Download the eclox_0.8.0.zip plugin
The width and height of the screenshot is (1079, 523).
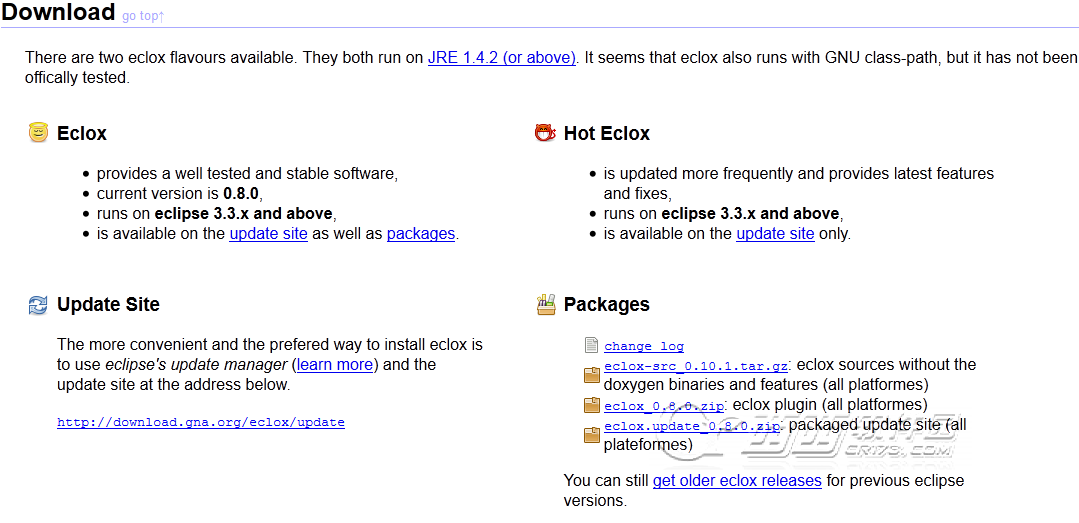coord(664,406)
